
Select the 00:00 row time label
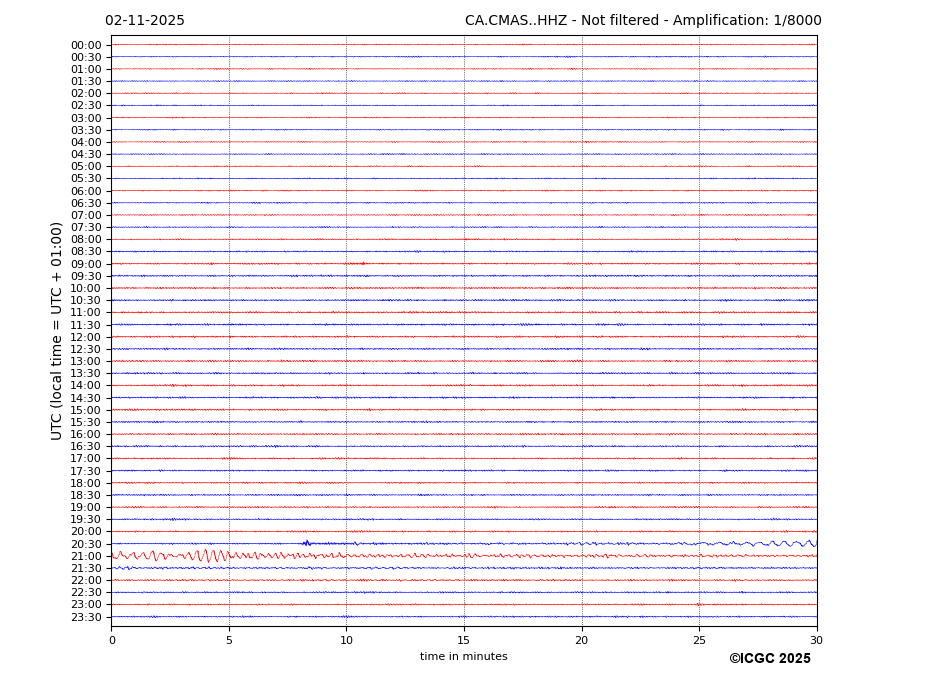click(85, 46)
